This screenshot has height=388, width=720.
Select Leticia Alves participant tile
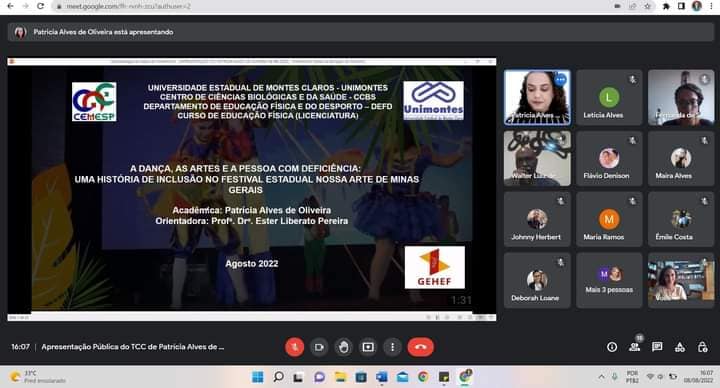(x=609, y=97)
